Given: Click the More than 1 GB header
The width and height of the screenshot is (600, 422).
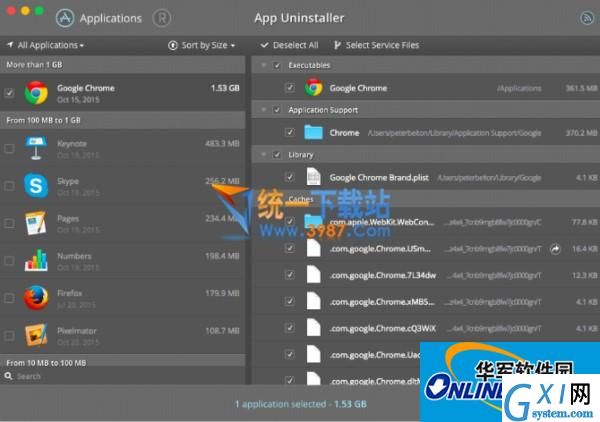Looking at the screenshot, I should [x=122, y=65].
